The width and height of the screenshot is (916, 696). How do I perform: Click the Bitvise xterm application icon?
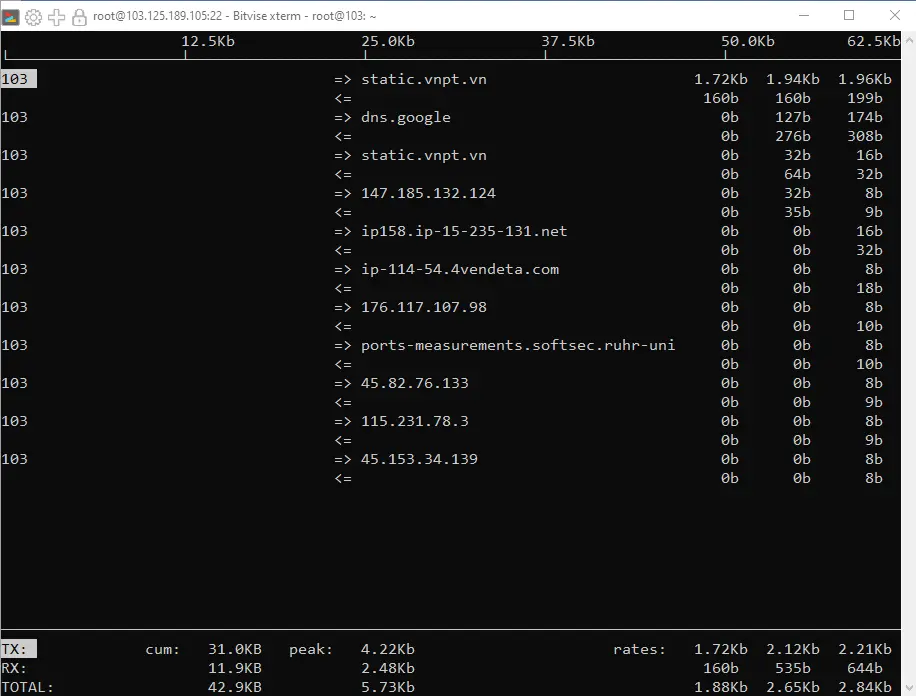[11, 17]
